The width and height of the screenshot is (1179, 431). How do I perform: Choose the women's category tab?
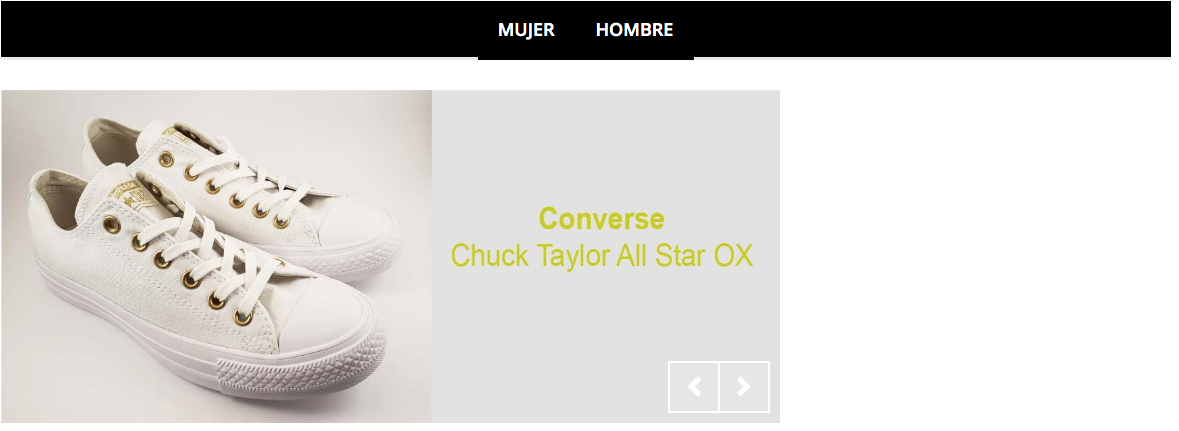[x=526, y=30]
